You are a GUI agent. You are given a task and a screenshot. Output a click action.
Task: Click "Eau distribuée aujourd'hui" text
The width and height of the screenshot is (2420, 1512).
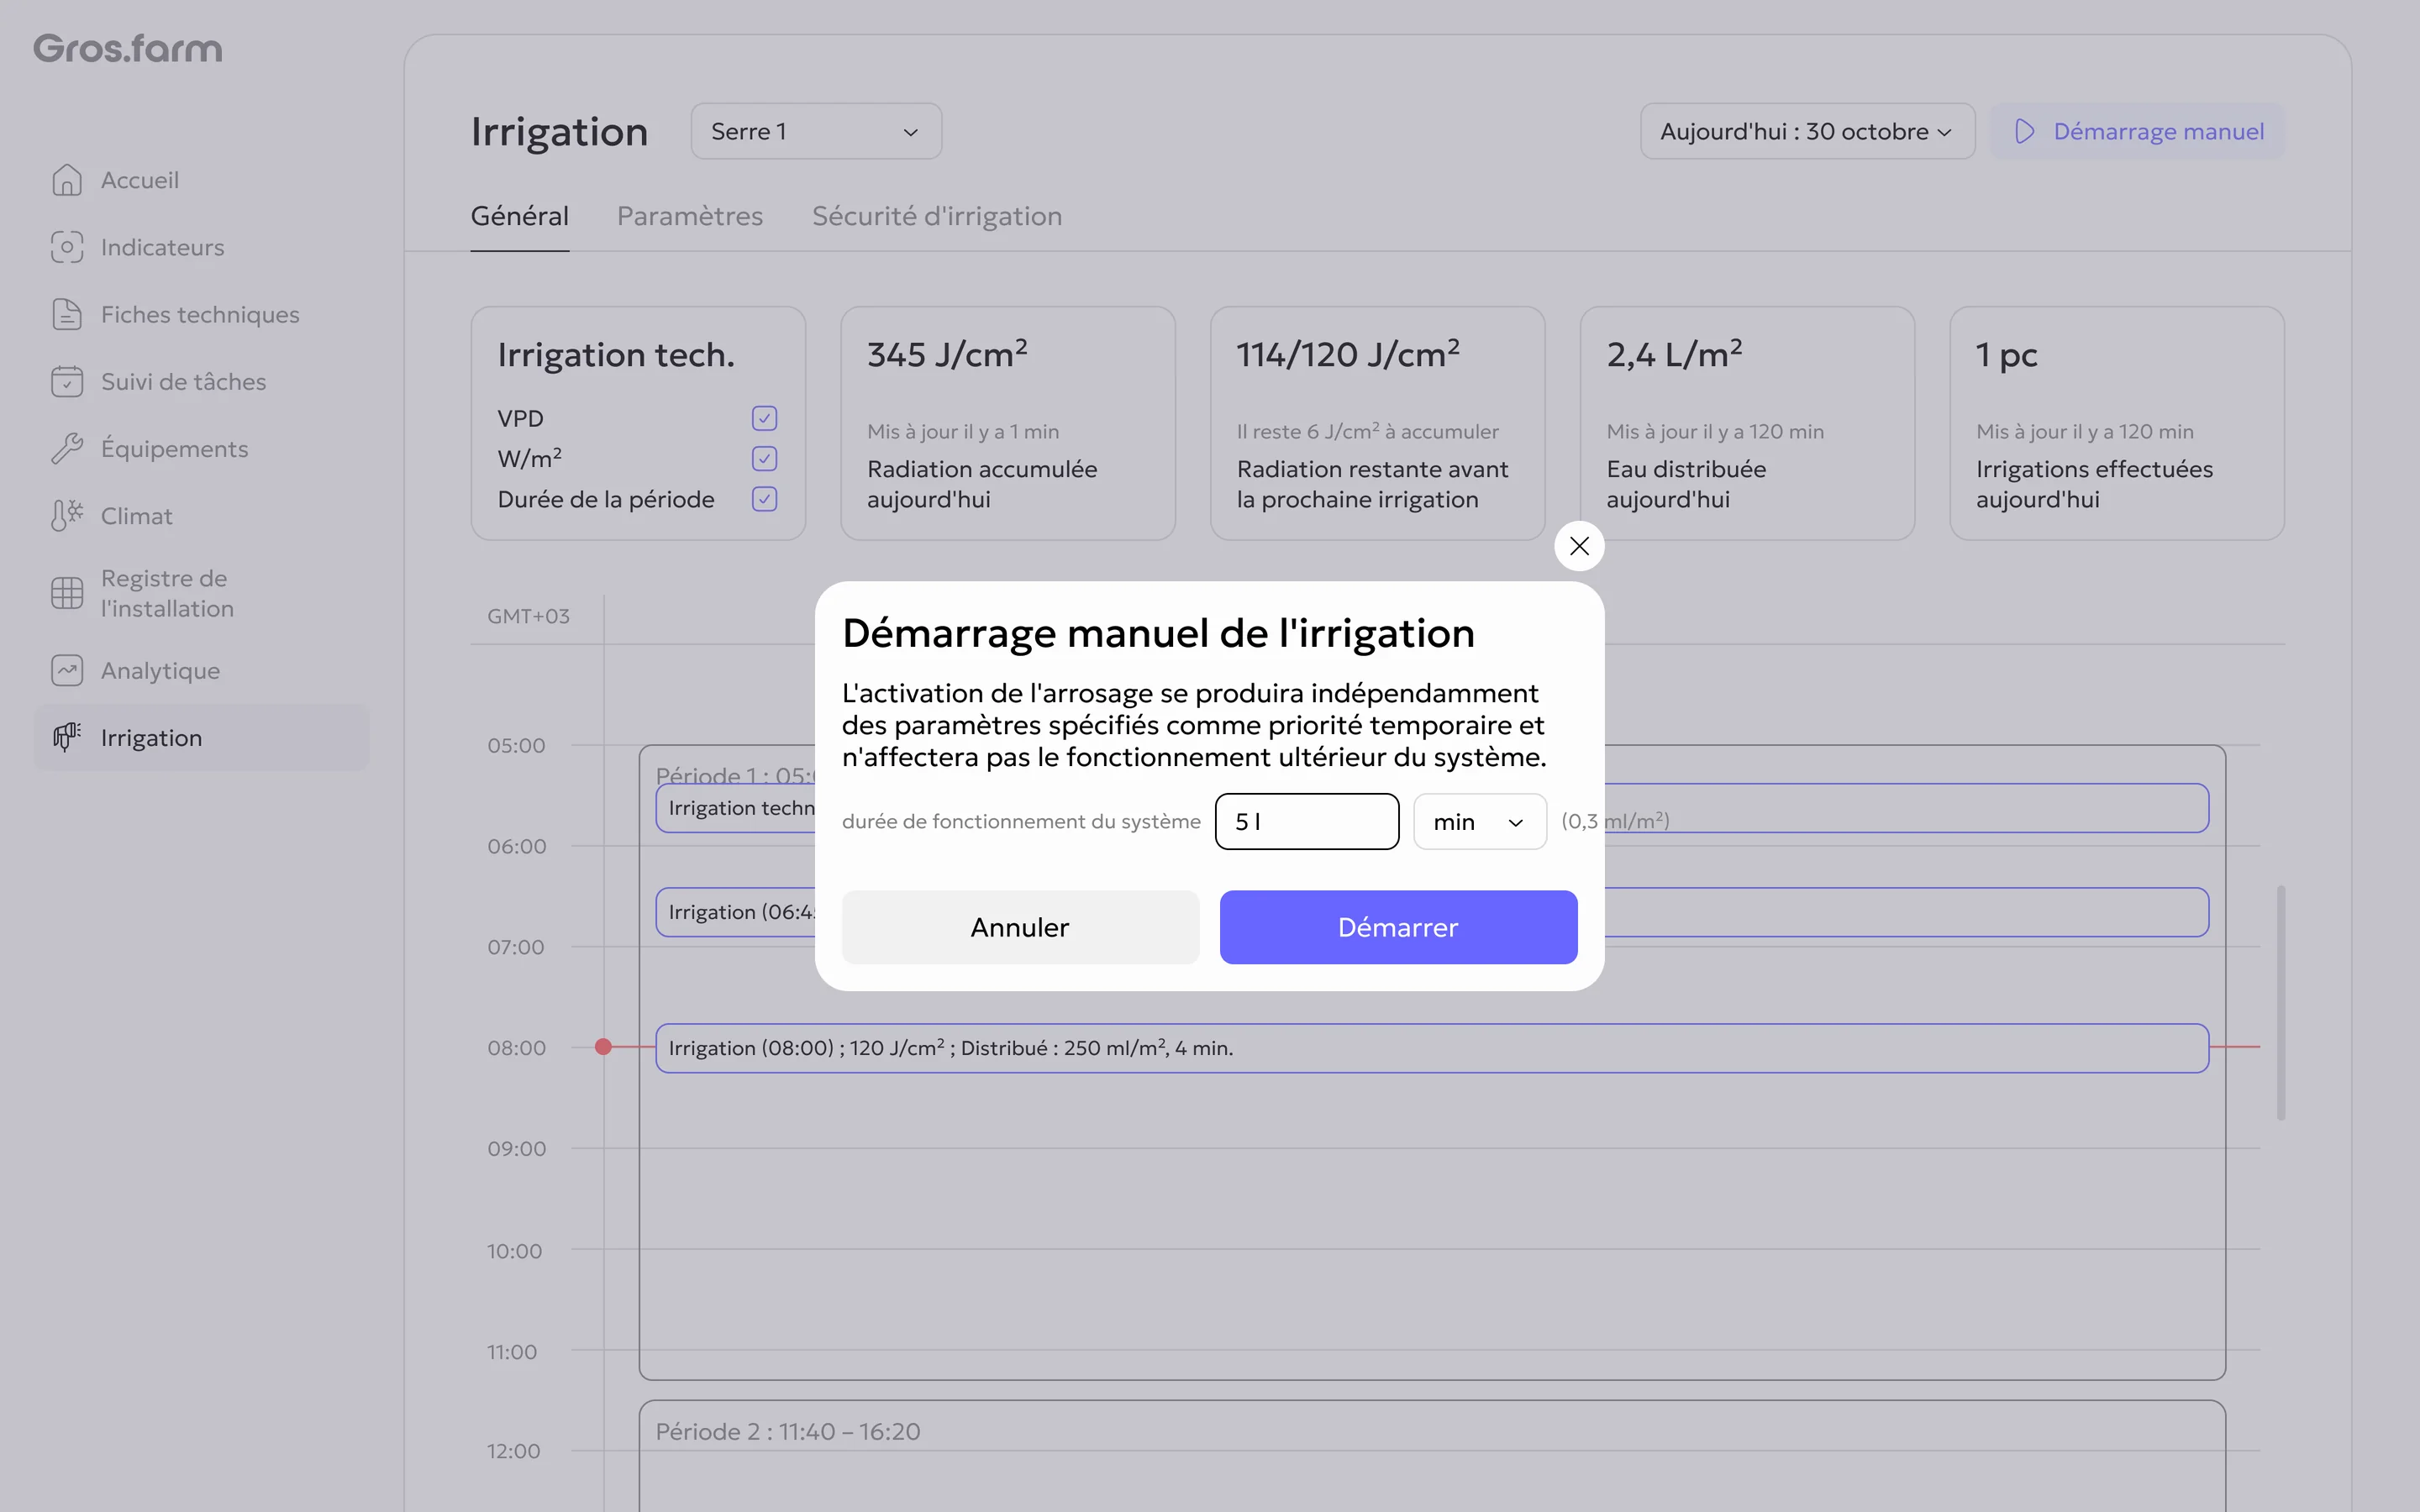pyautogui.click(x=1686, y=484)
